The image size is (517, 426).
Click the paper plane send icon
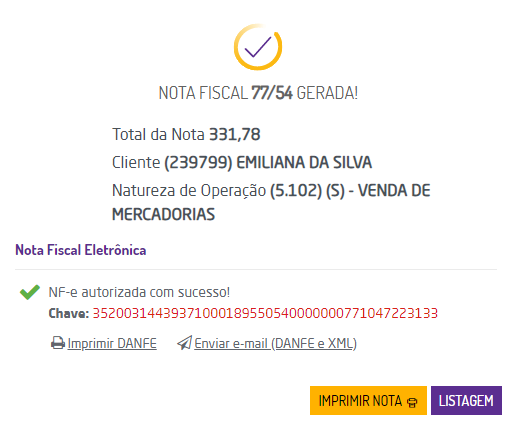(x=184, y=343)
